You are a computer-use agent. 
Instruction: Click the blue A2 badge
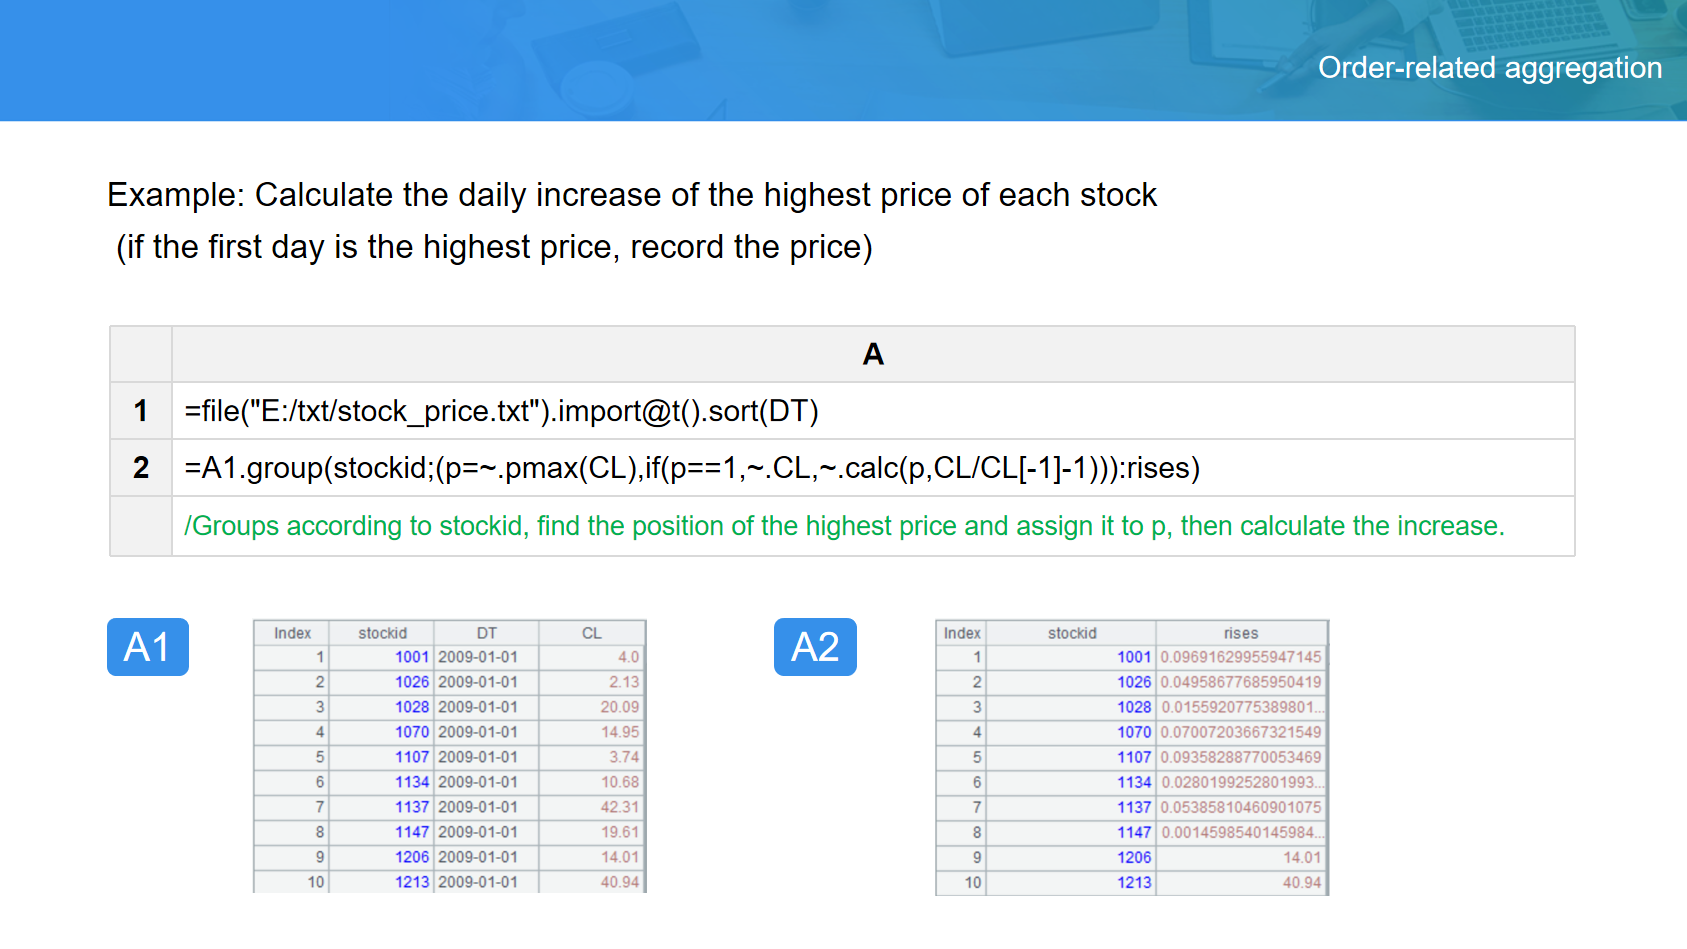(x=815, y=647)
